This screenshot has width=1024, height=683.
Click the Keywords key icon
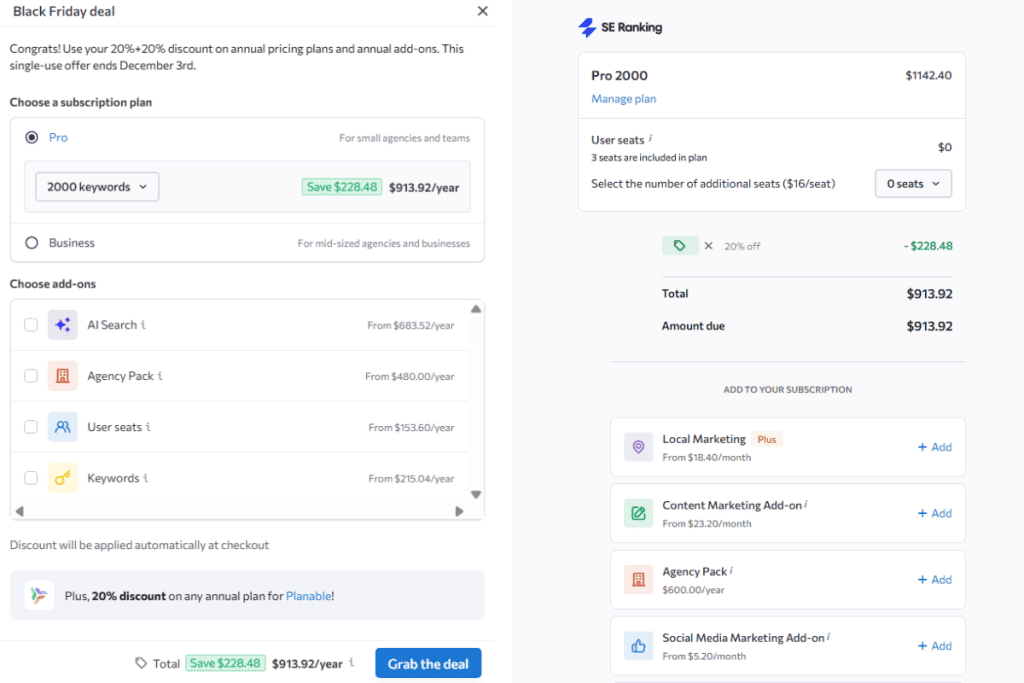(62, 478)
